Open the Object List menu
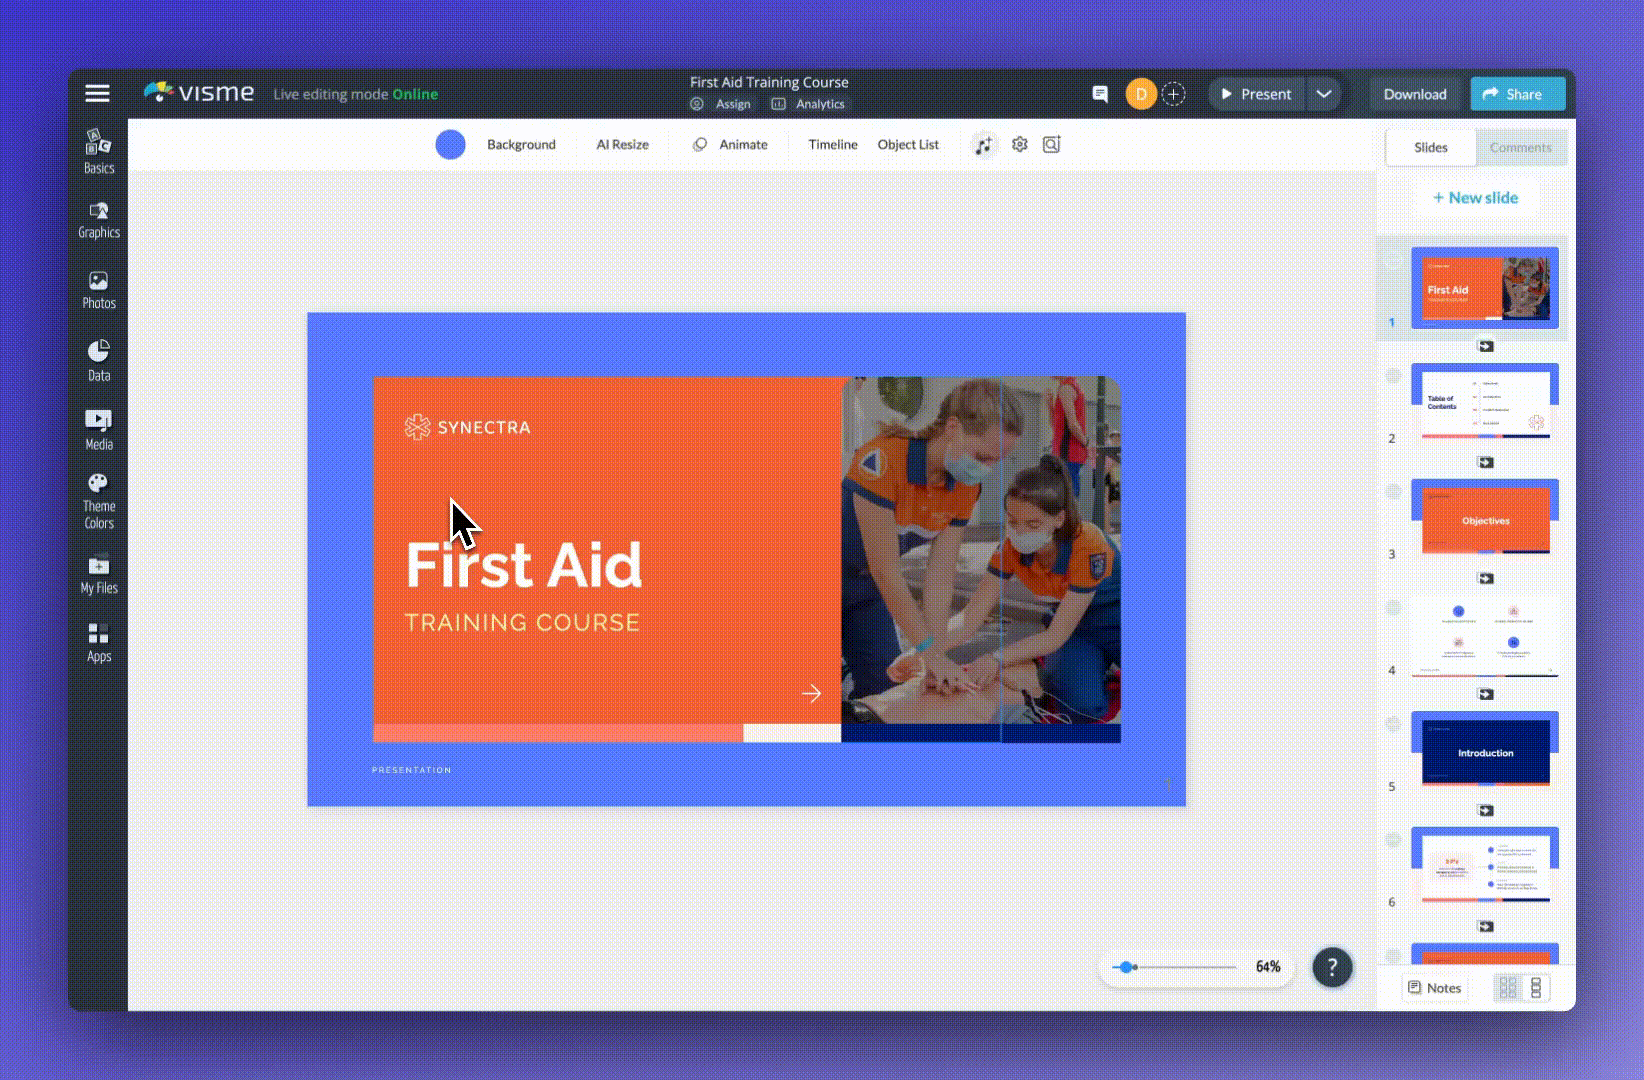Image resolution: width=1644 pixels, height=1080 pixels. tap(907, 144)
